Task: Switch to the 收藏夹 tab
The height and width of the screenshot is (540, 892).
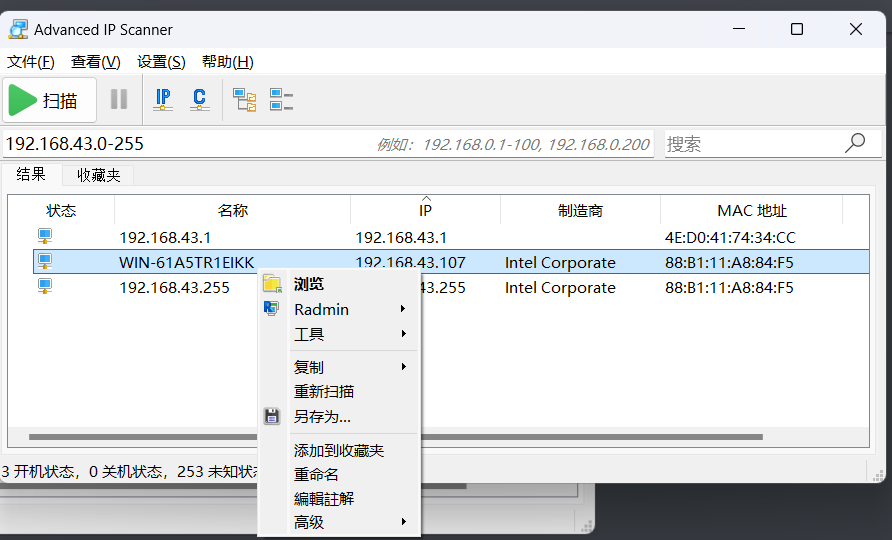Action: click(x=98, y=175)
